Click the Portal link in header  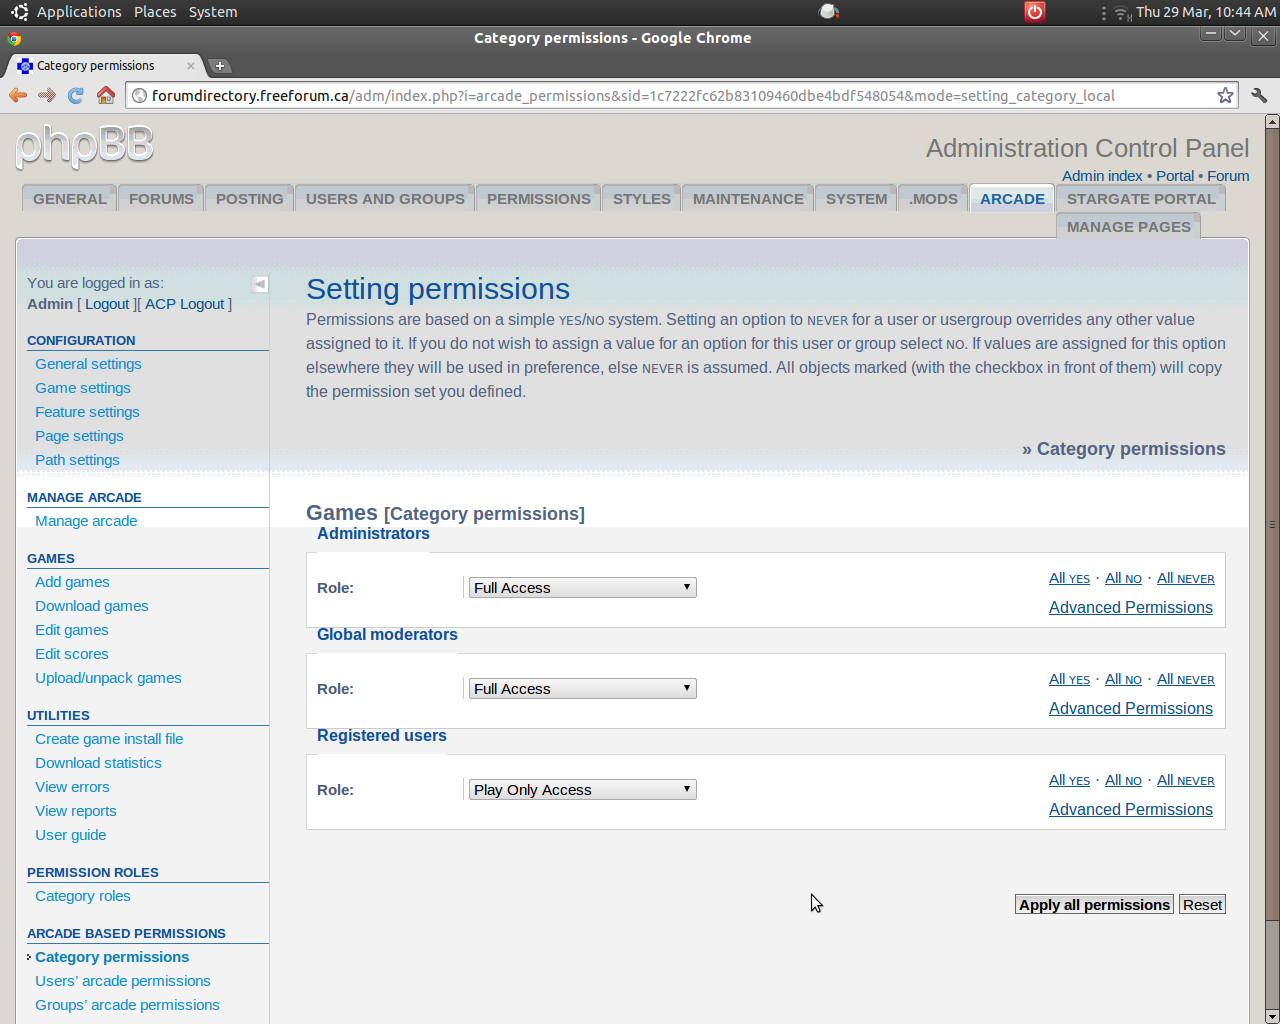[1175, 176]
